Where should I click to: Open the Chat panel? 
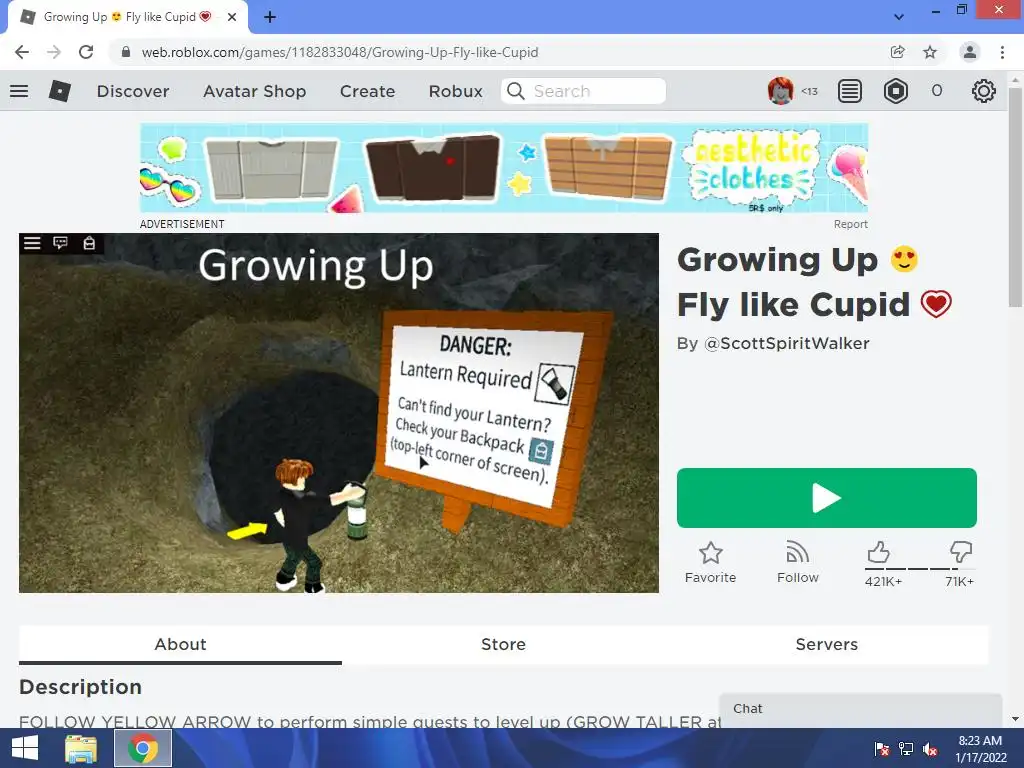(860, 709)
